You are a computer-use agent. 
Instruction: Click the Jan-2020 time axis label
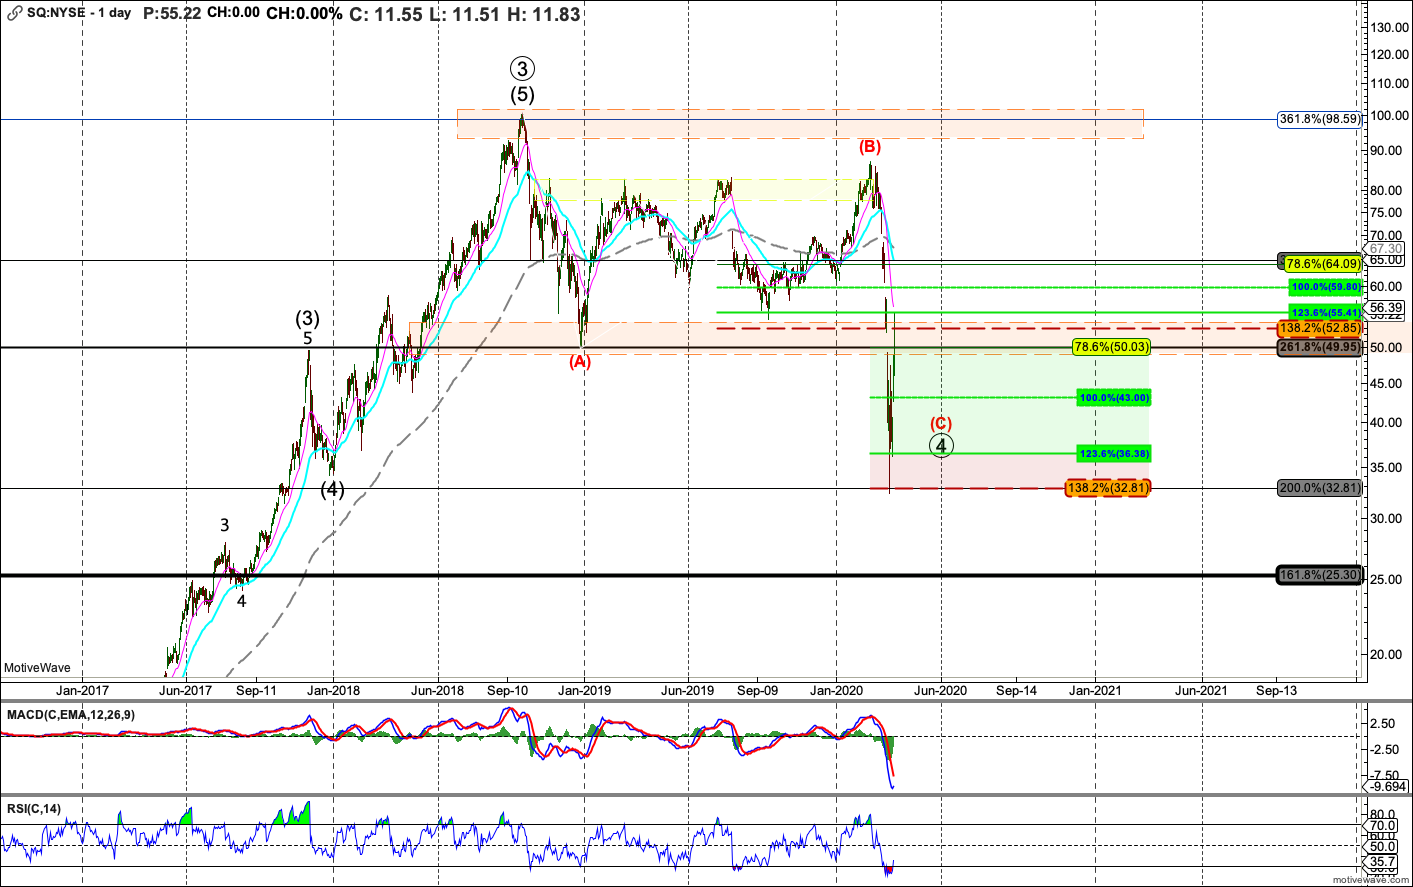point(836,690)
